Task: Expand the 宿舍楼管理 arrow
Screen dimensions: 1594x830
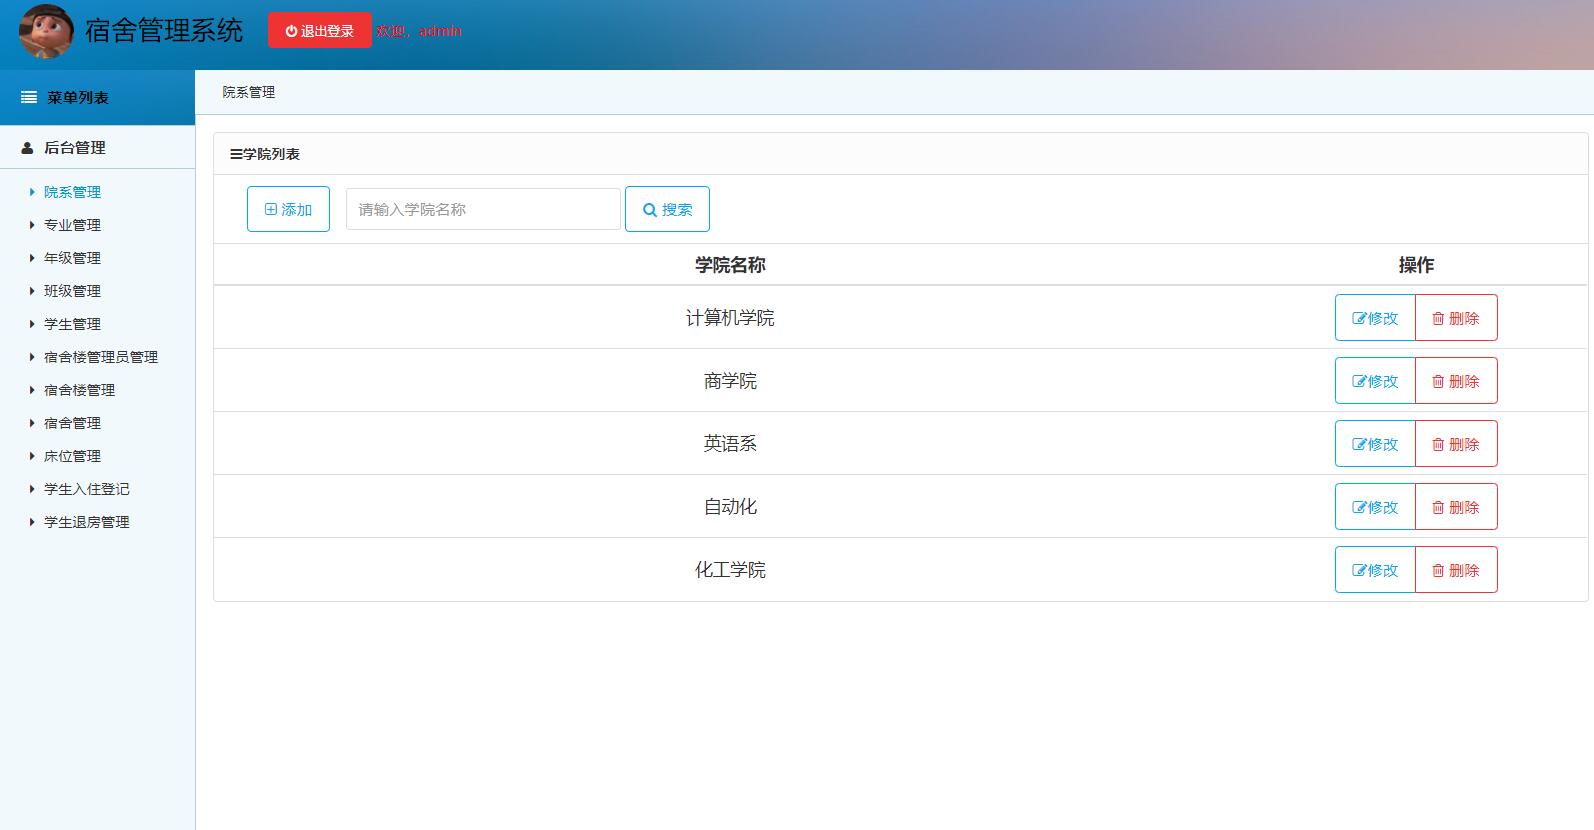Action: coord(32,390)
